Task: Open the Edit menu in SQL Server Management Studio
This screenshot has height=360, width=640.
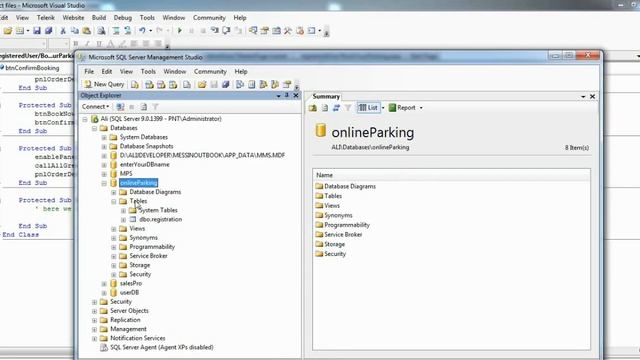Action: 107,71
